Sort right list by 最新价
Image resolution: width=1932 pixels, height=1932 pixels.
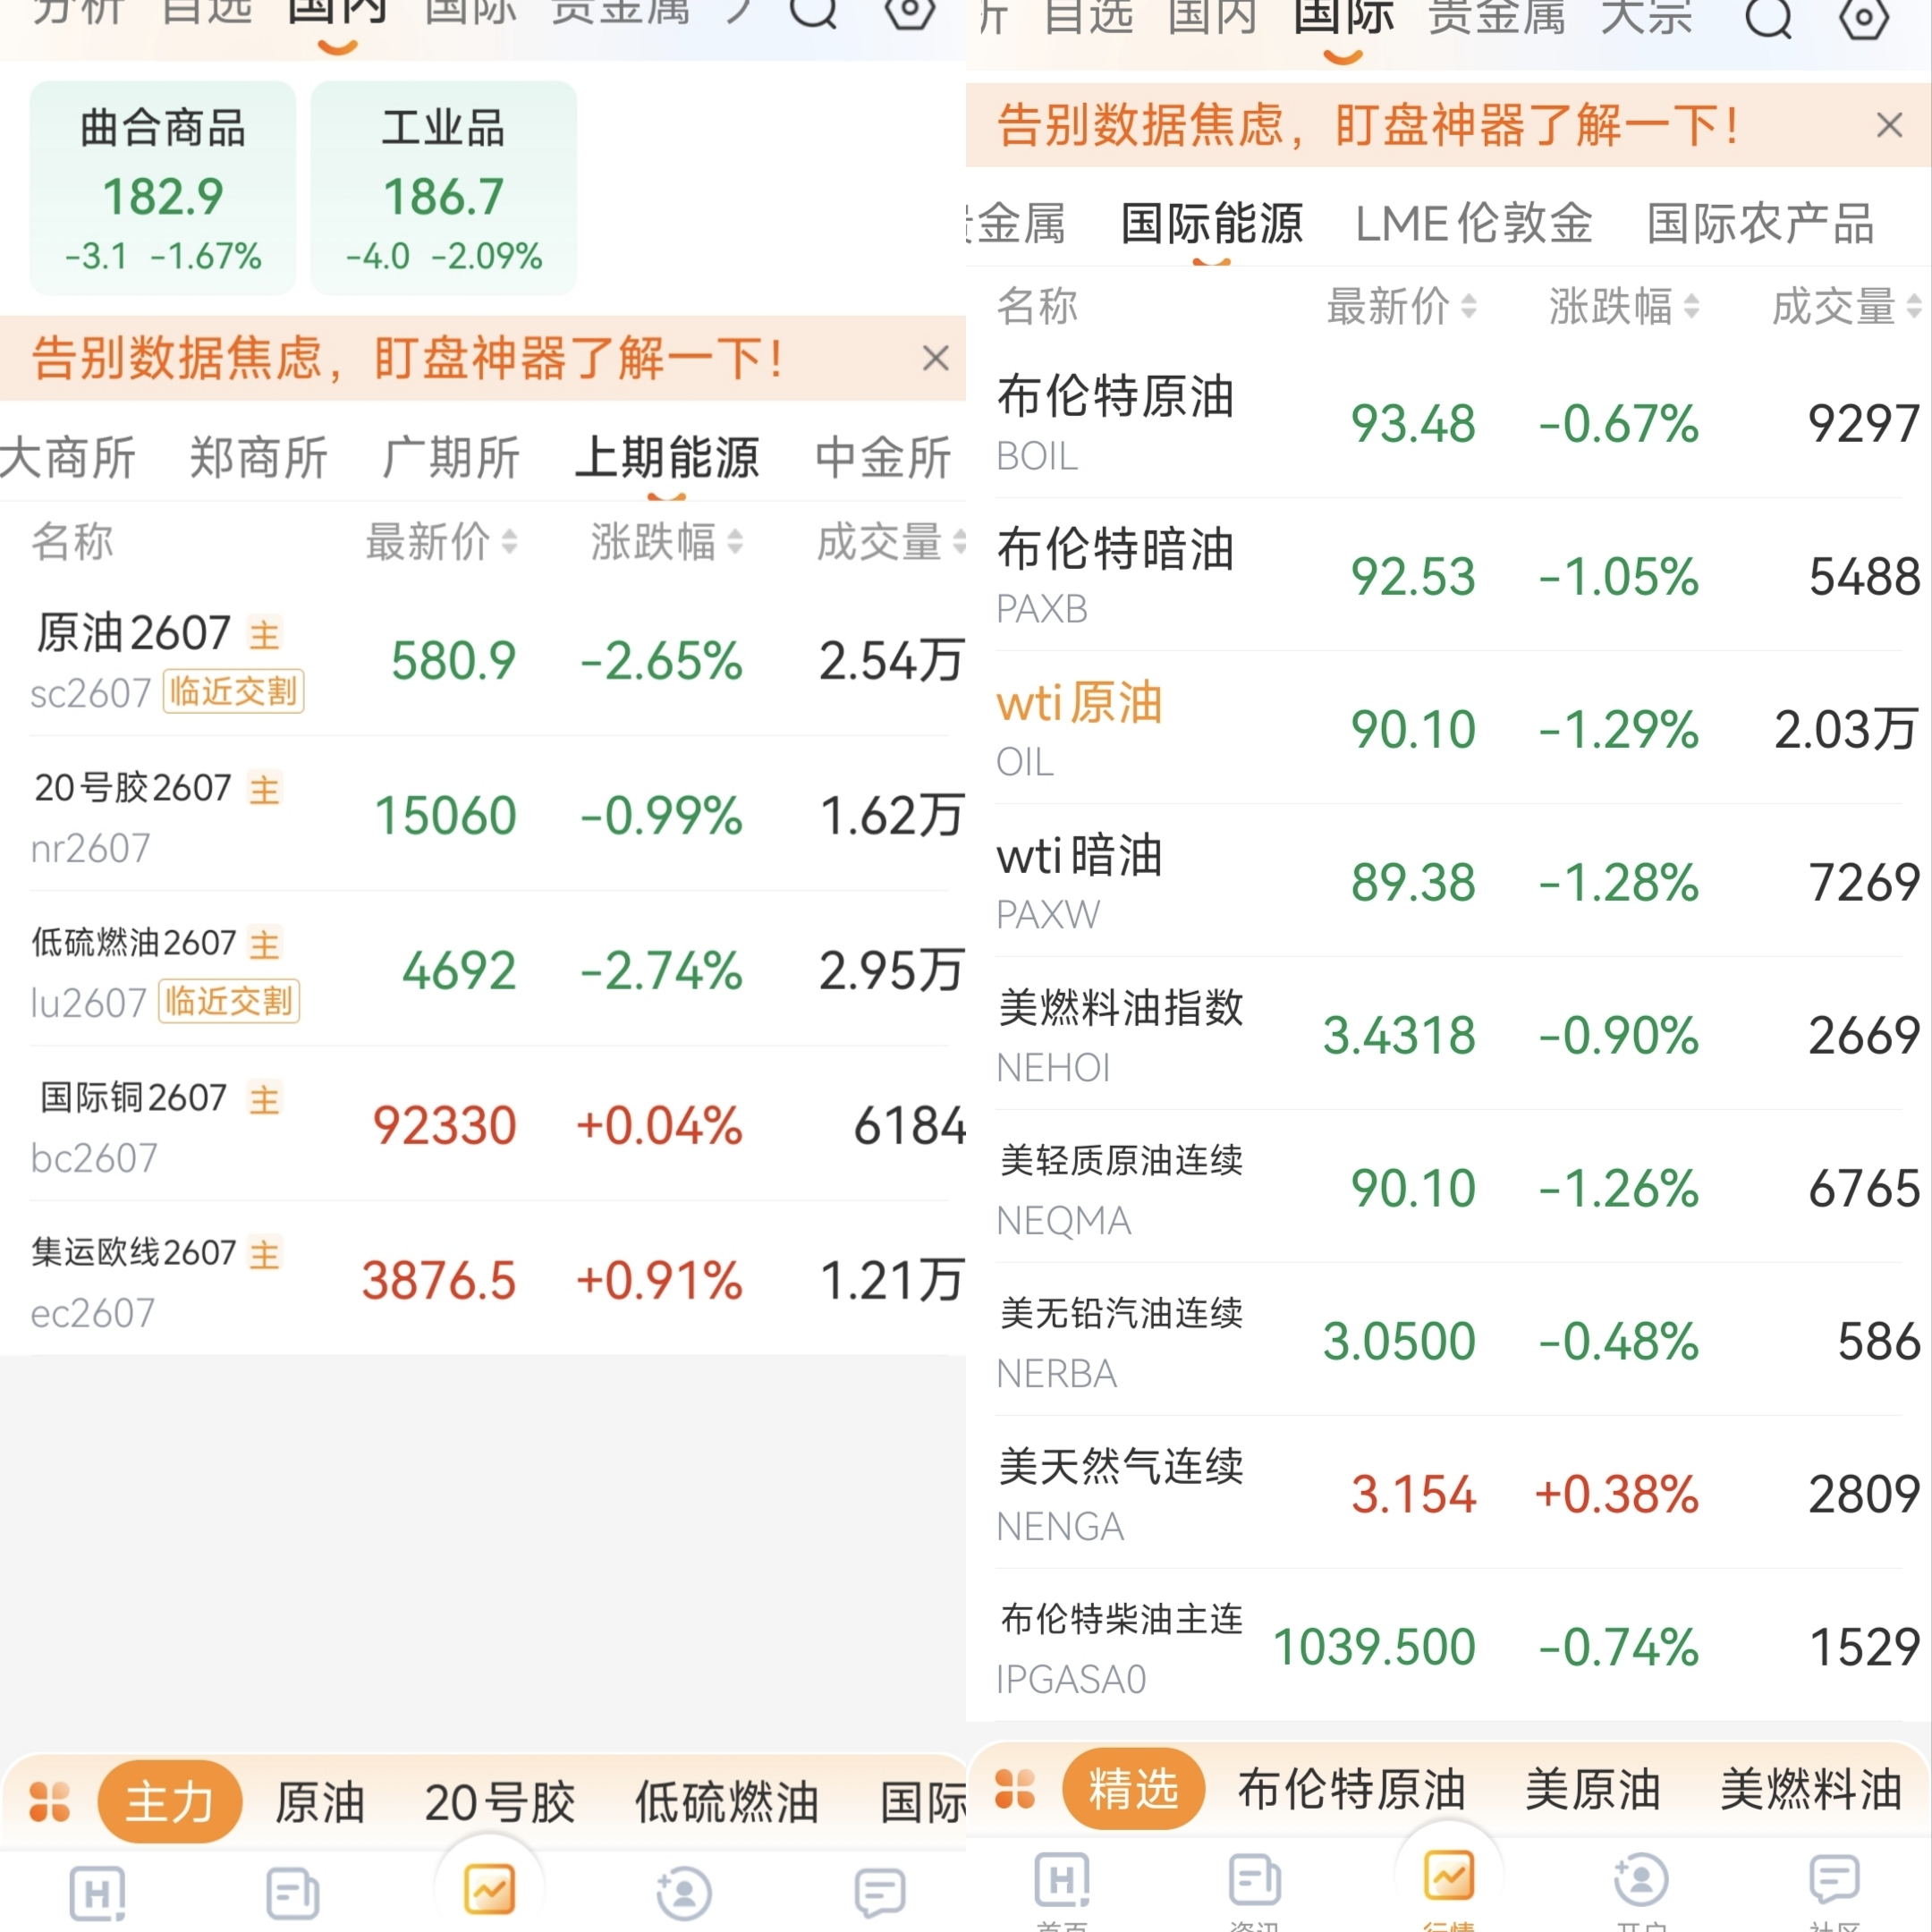pos(1401,306)
